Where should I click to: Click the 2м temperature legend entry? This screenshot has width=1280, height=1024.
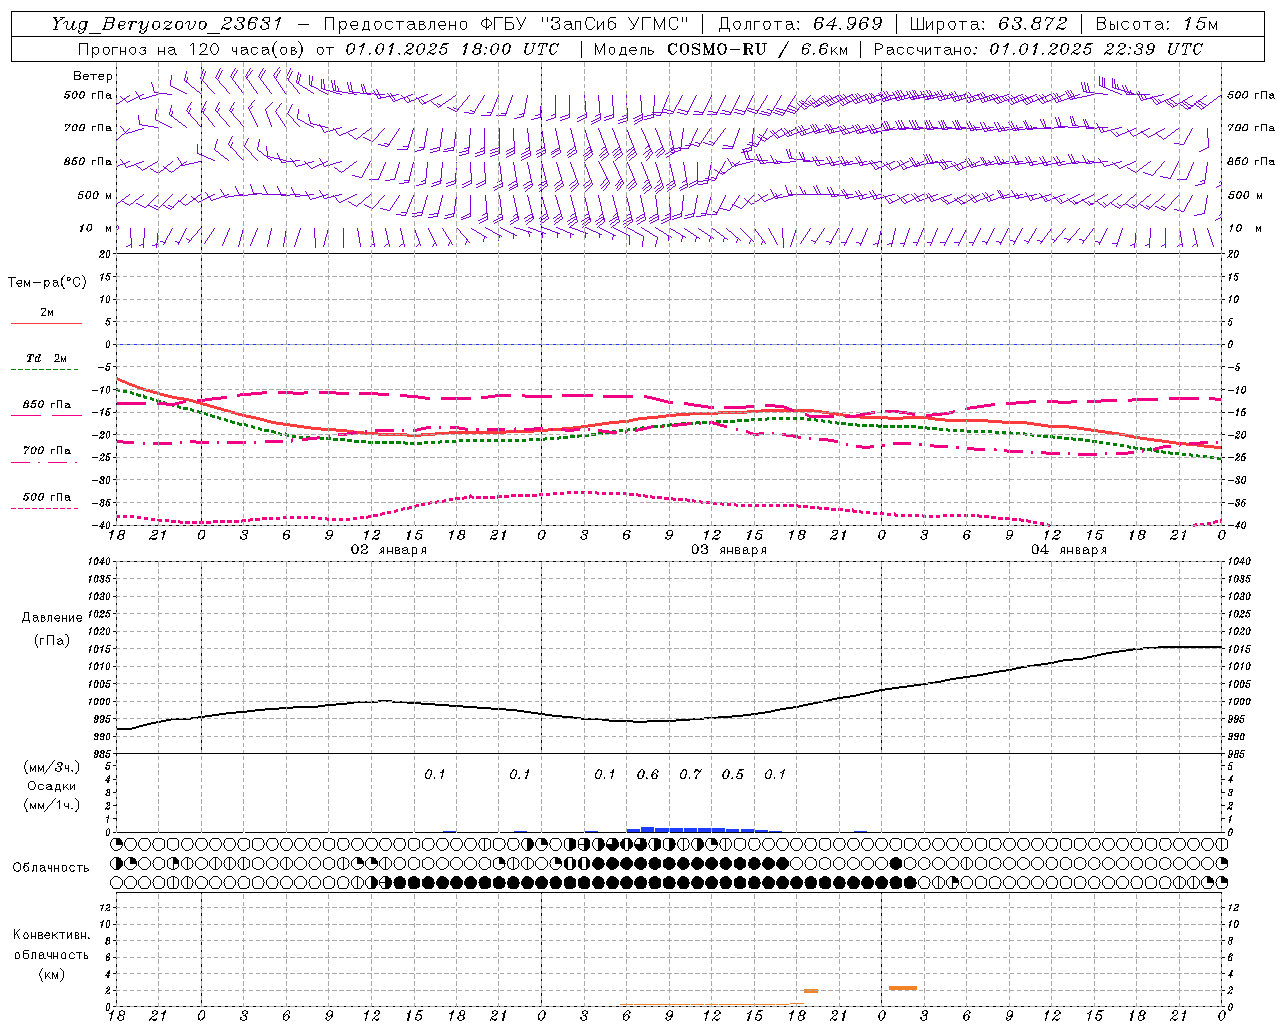47,313
